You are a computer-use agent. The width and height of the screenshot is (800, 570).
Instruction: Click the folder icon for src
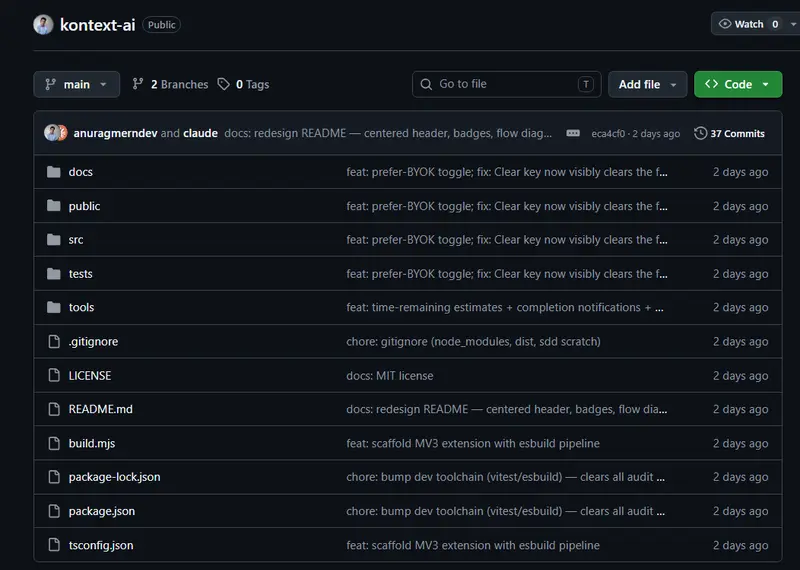pyautogui.click(x=54, y=239)
